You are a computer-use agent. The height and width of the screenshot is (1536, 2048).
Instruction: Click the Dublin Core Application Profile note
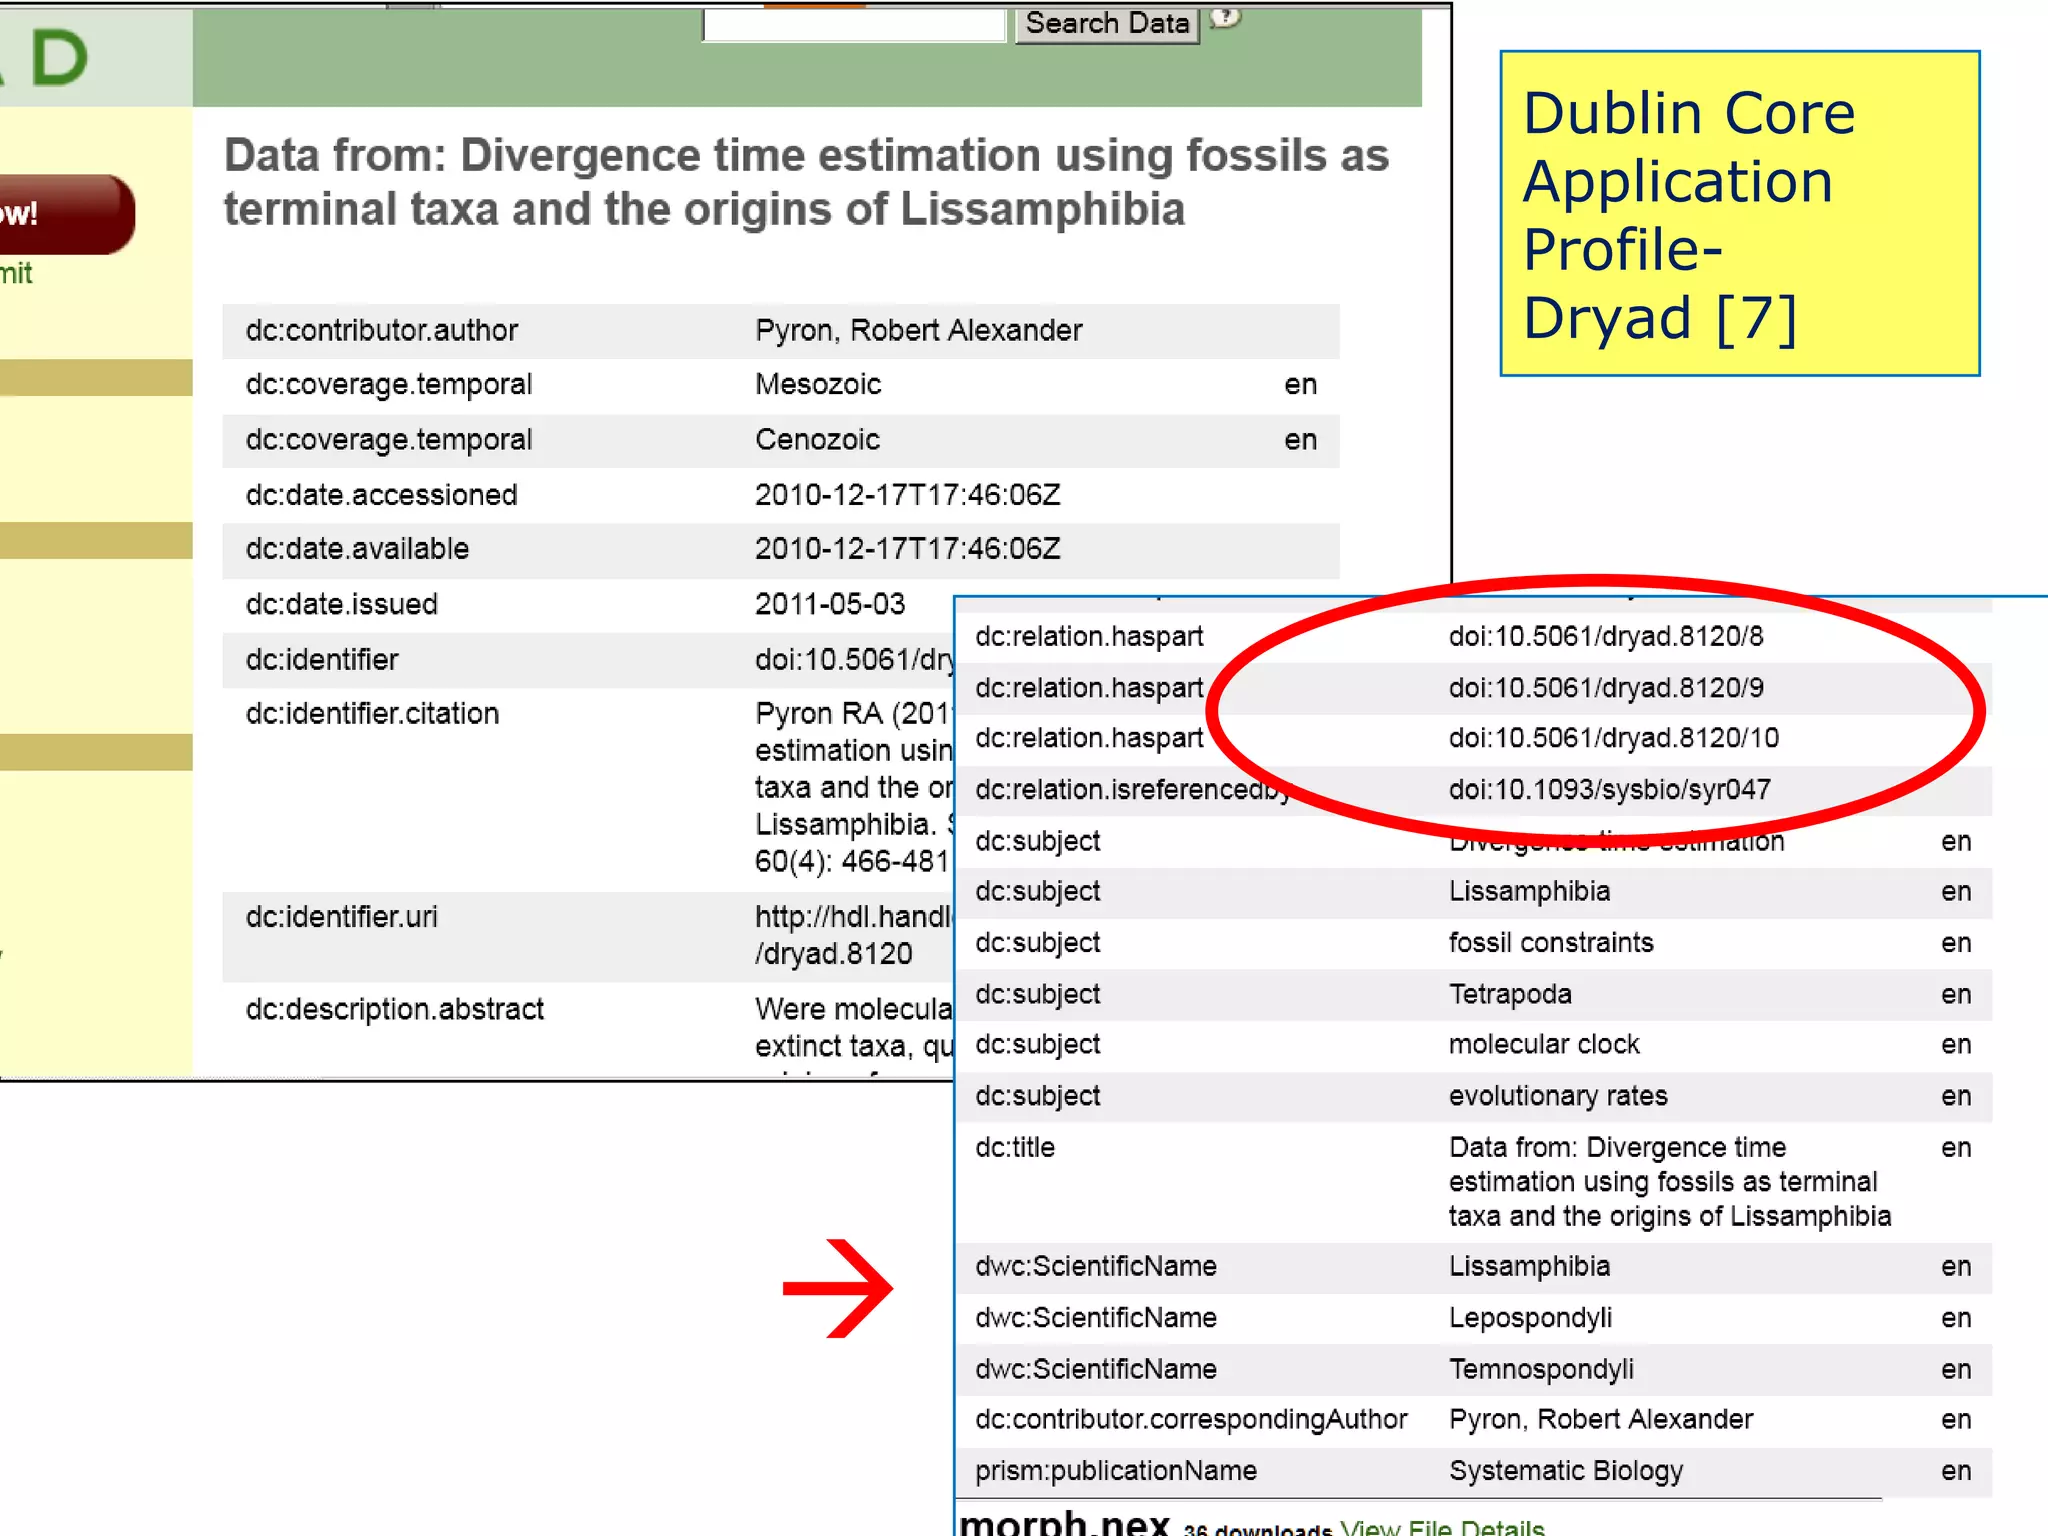[x=1739, y=213]
